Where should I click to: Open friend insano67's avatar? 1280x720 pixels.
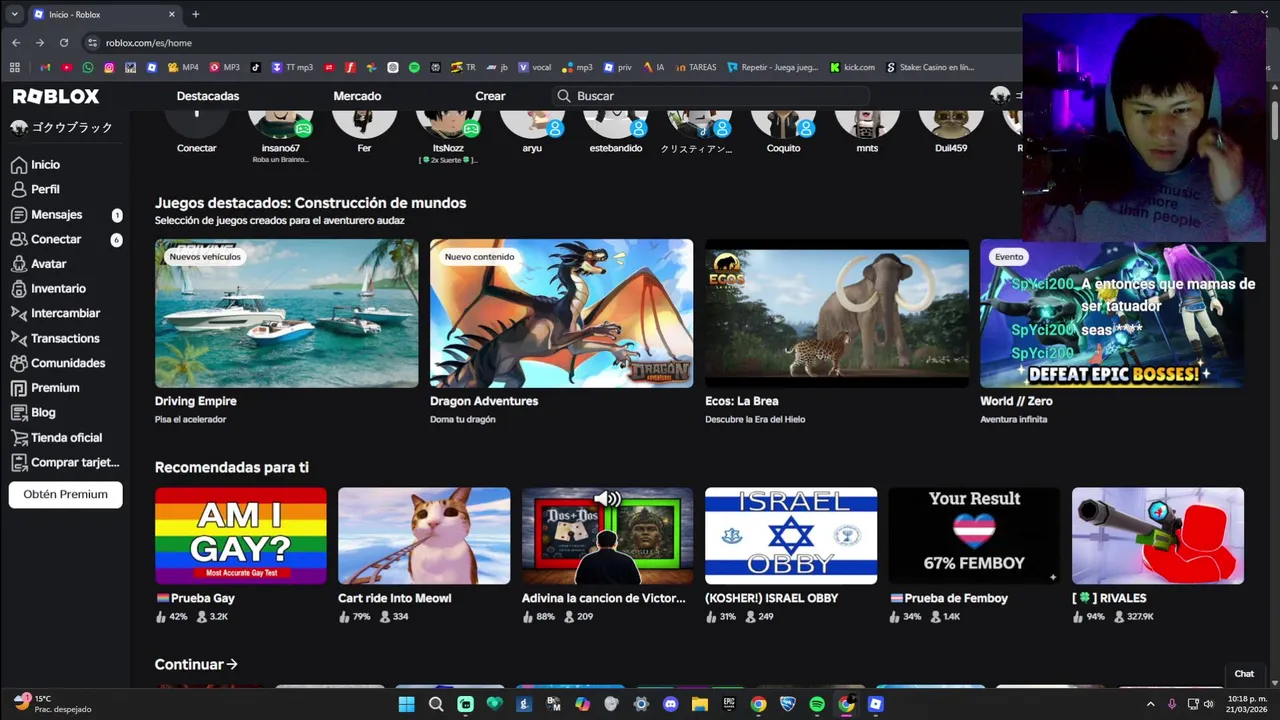tap(281, 124)
